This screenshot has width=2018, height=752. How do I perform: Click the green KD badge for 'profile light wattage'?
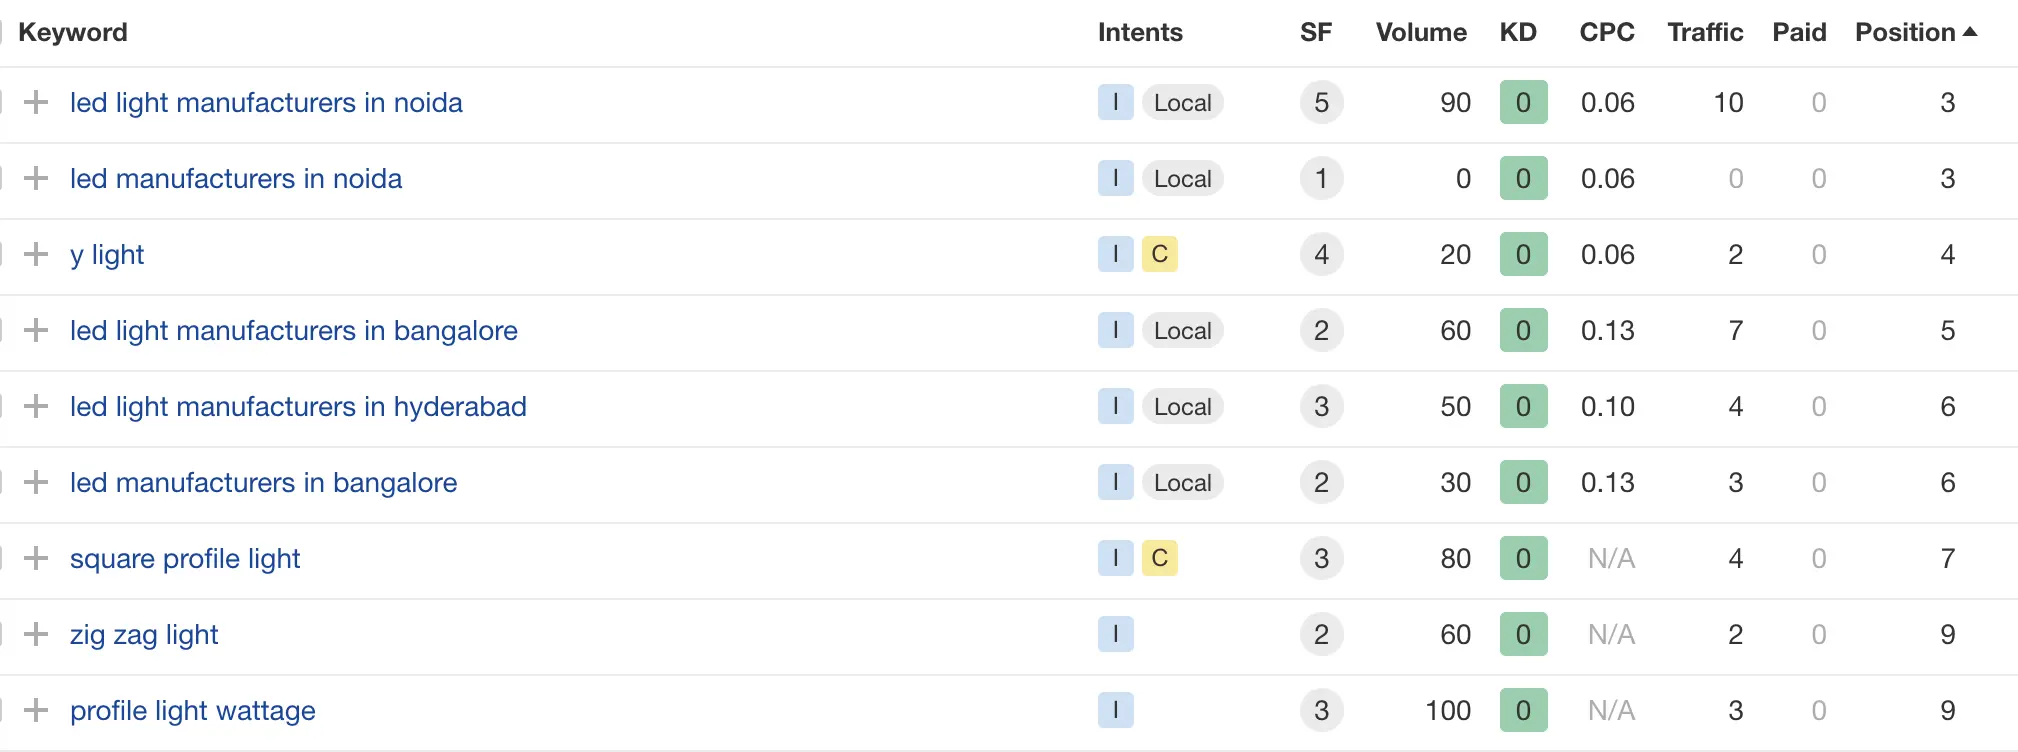pyautogui.click(x=1523, y=710)
